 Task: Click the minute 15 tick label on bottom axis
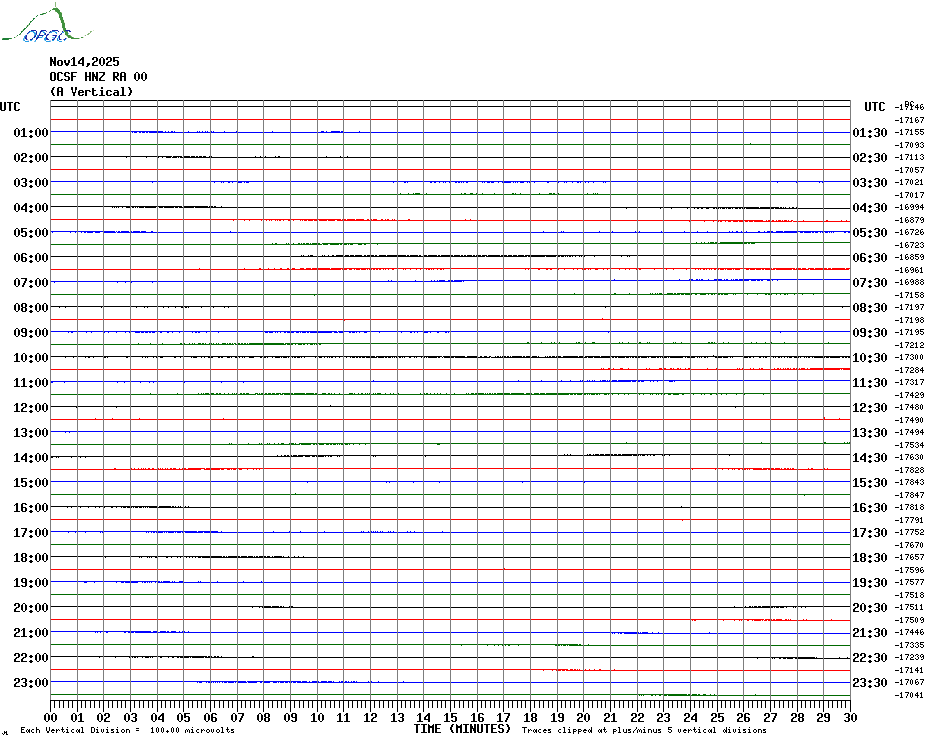450,717
